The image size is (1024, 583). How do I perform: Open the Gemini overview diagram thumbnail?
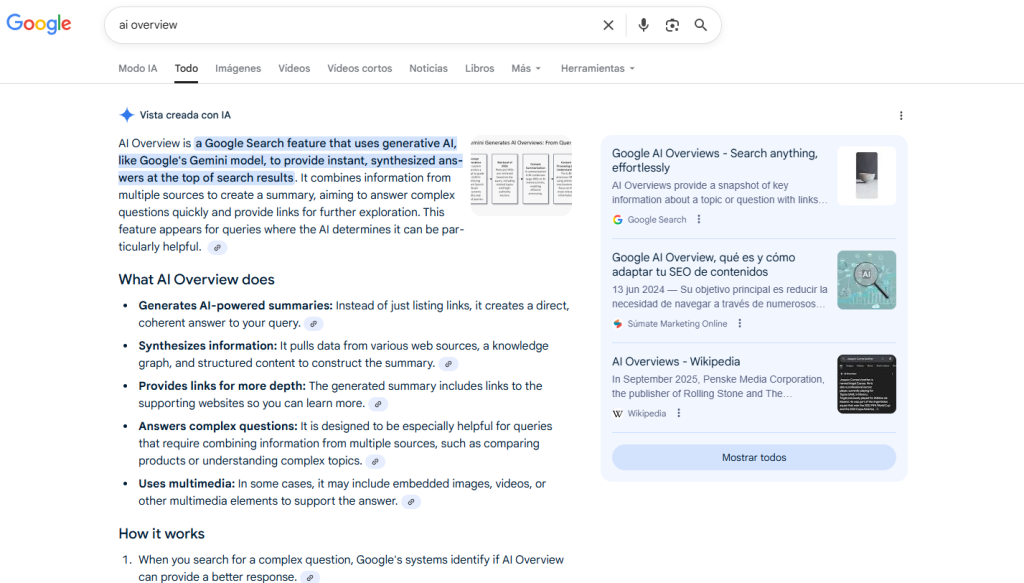[x=521, y=175]
